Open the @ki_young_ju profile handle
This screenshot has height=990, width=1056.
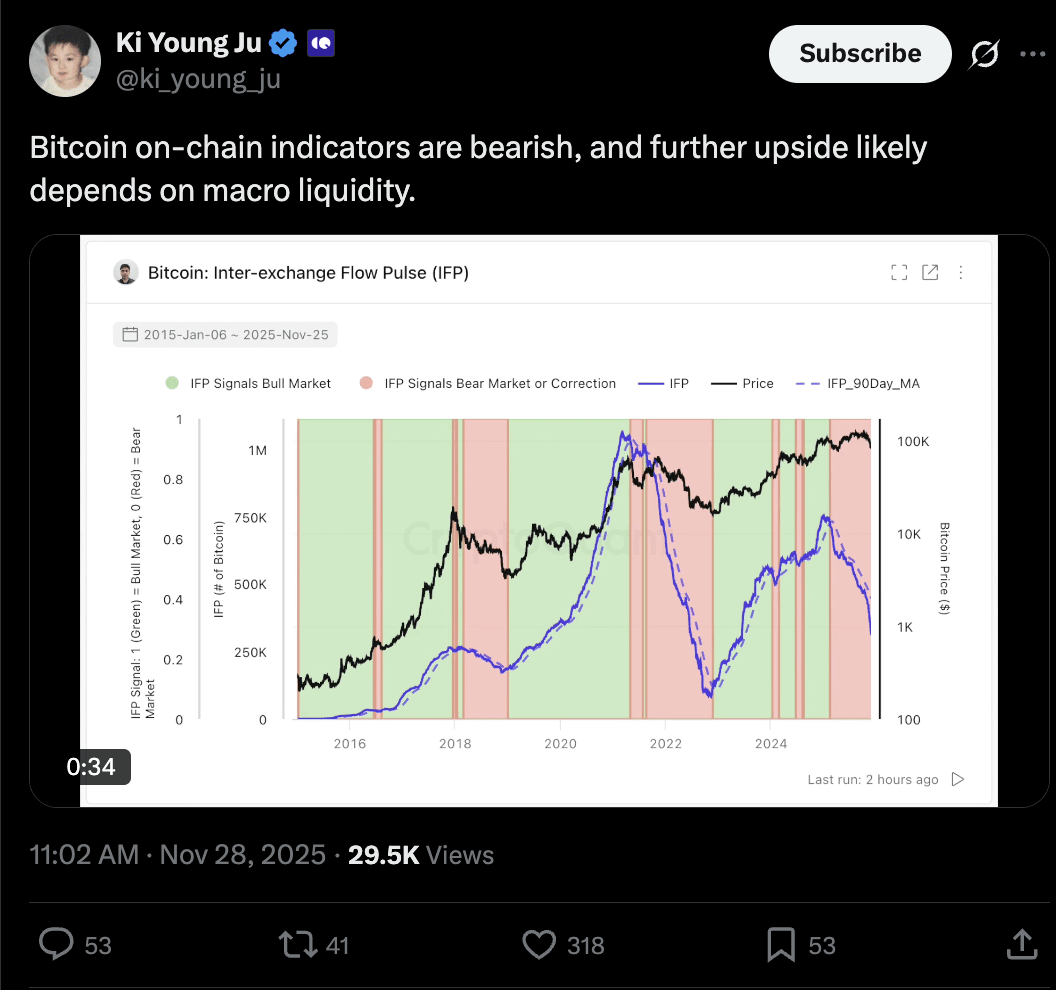[x=198, y=80]
